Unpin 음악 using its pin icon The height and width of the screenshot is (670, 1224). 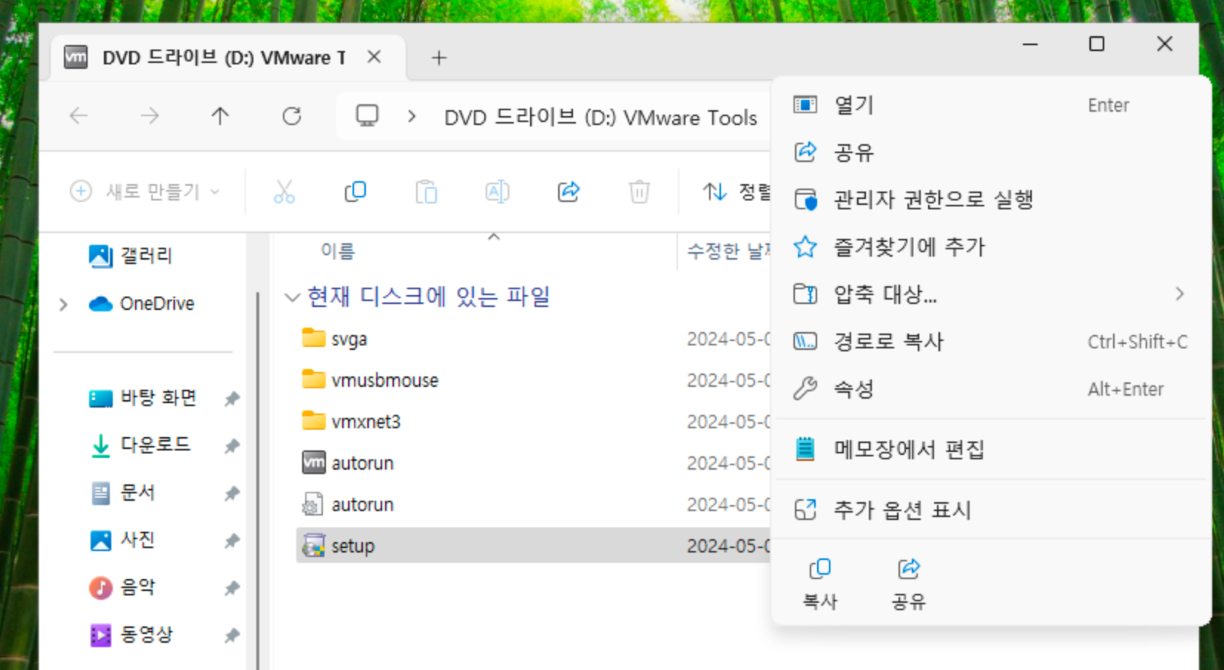point(232,589)
